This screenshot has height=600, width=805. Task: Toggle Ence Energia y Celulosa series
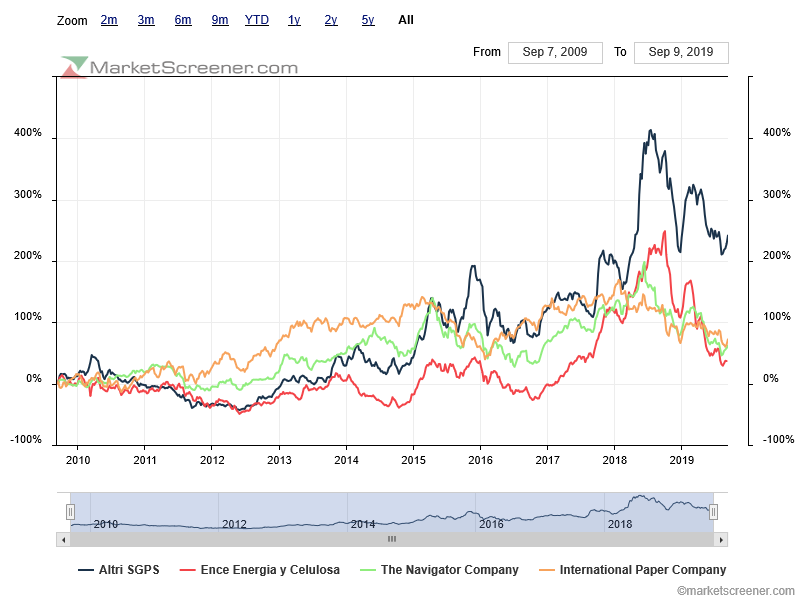point(260,570)
